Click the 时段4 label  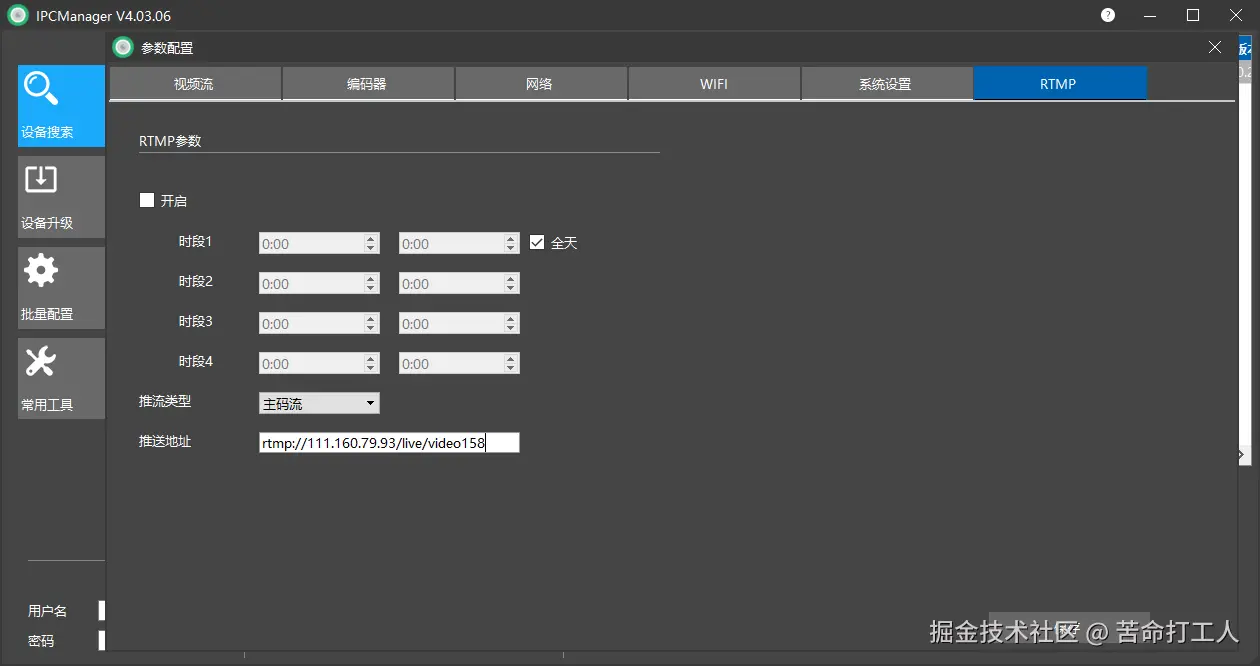click(x=196, y=361)
